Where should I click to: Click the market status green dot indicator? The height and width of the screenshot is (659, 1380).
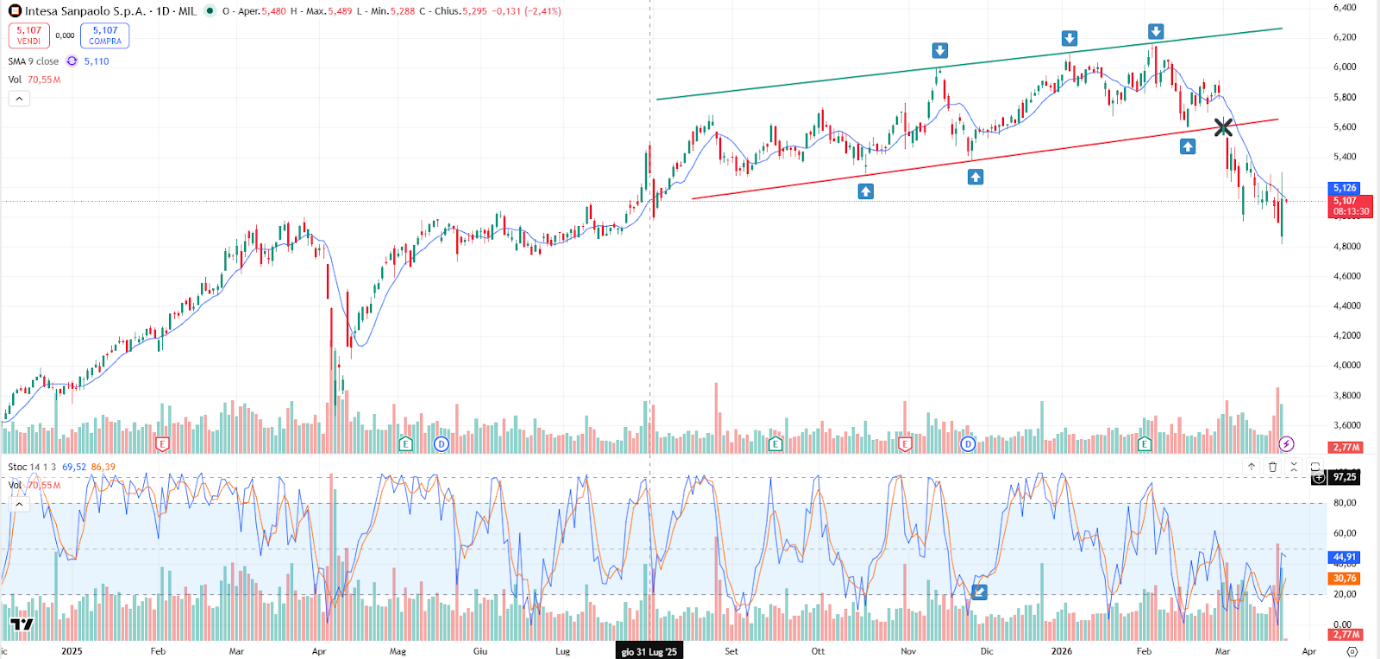208,10
